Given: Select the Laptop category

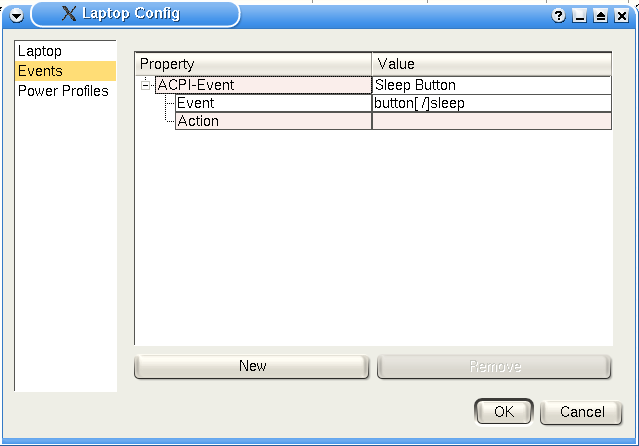Looking at the screenshot, I should (65, 51).
